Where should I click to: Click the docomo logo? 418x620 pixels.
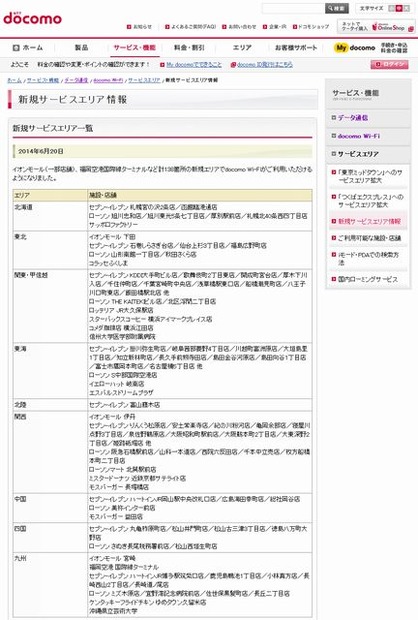[32, 18]
